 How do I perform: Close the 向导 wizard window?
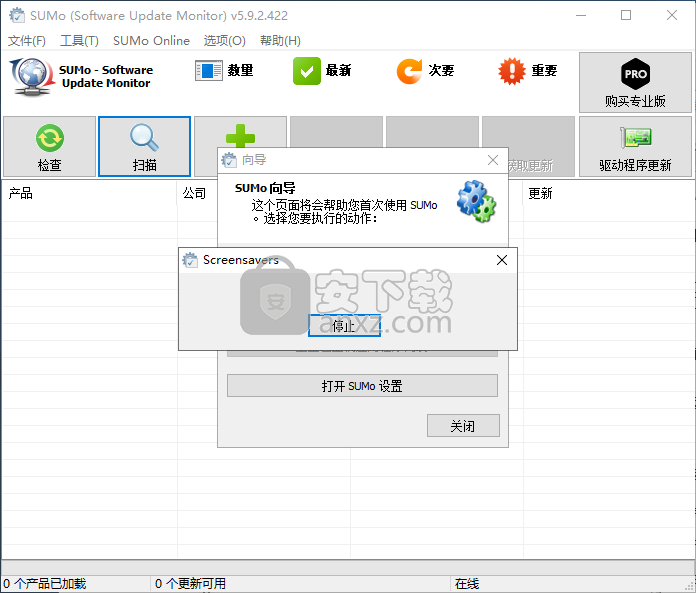click(493, 160)
